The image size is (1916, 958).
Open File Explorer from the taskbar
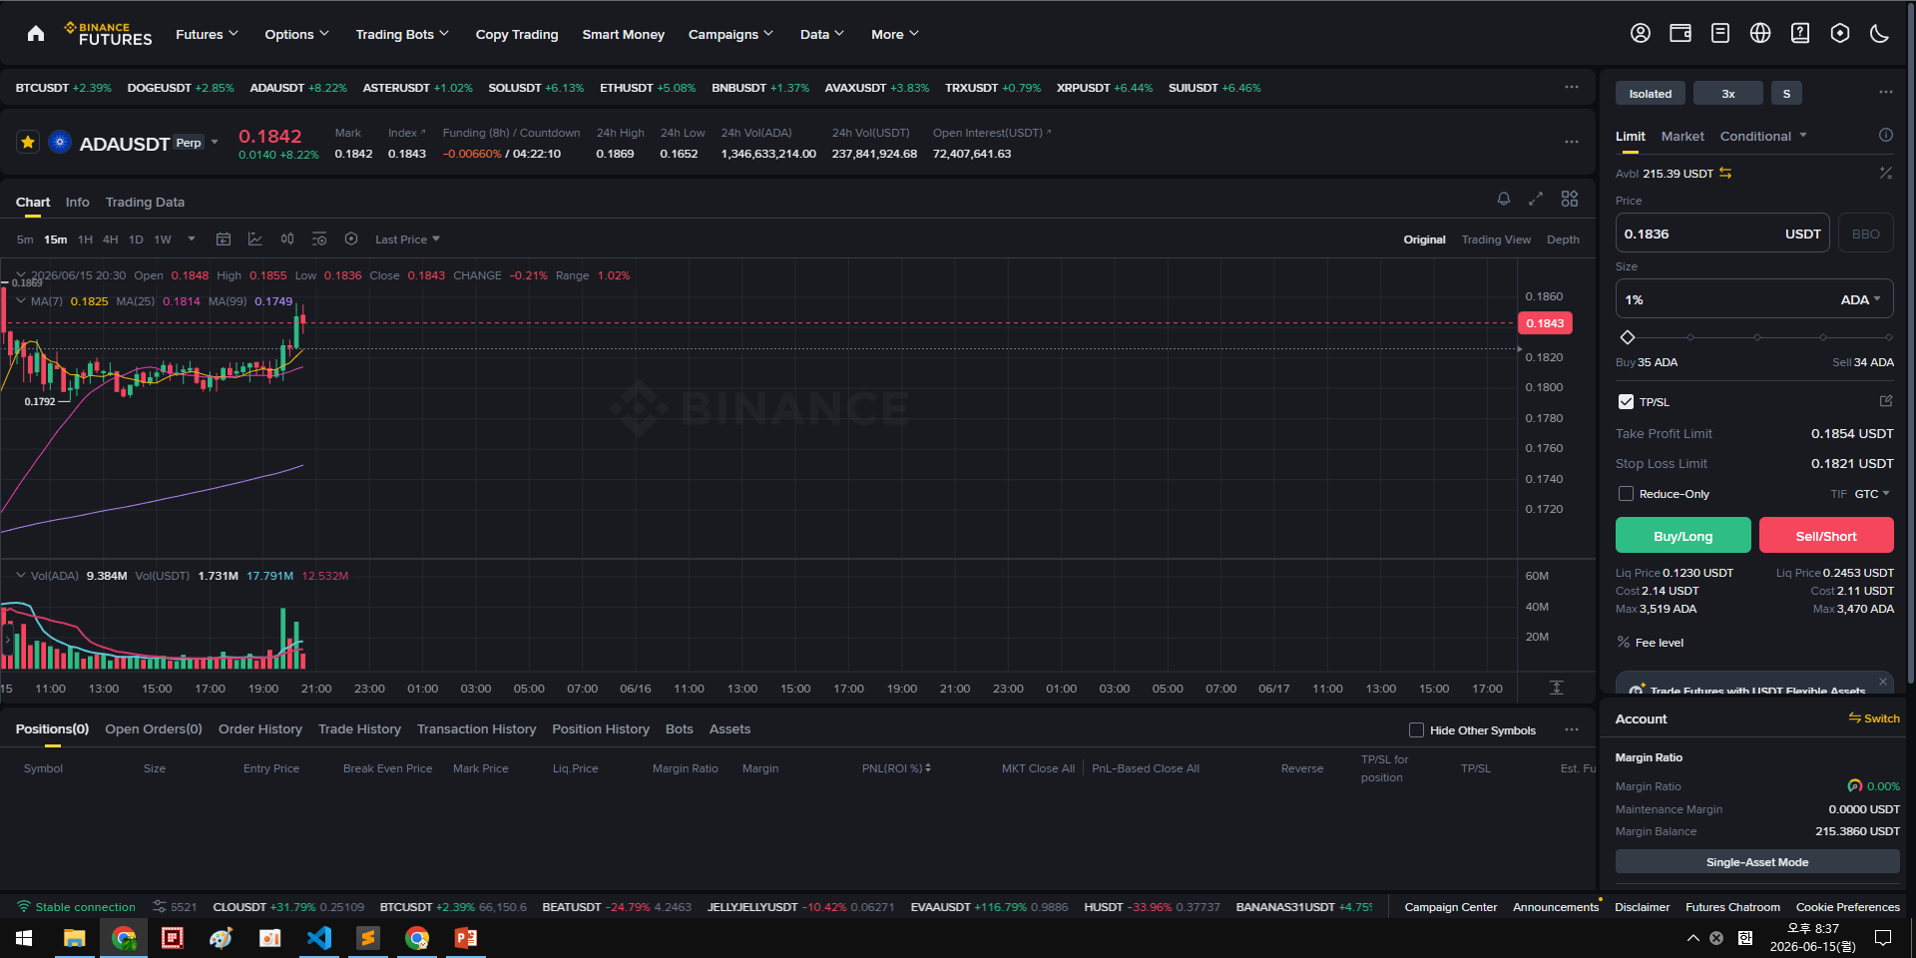pos(74,938)
